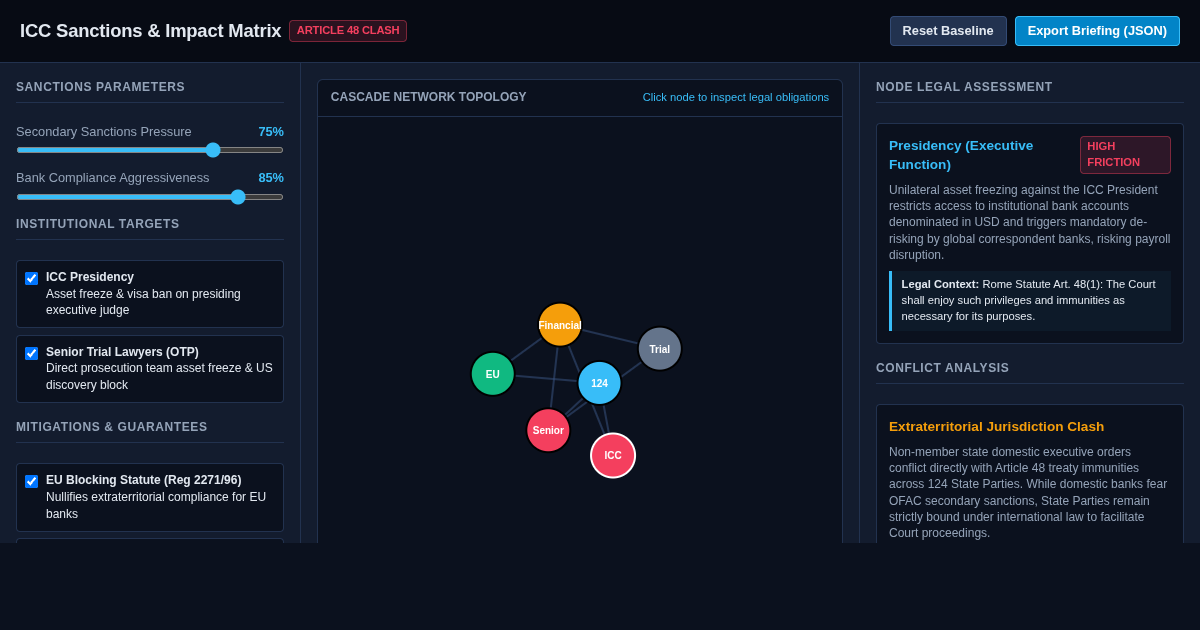1200x630 pixels.
Task: Select the red ICC node
Action: point(613,455)
